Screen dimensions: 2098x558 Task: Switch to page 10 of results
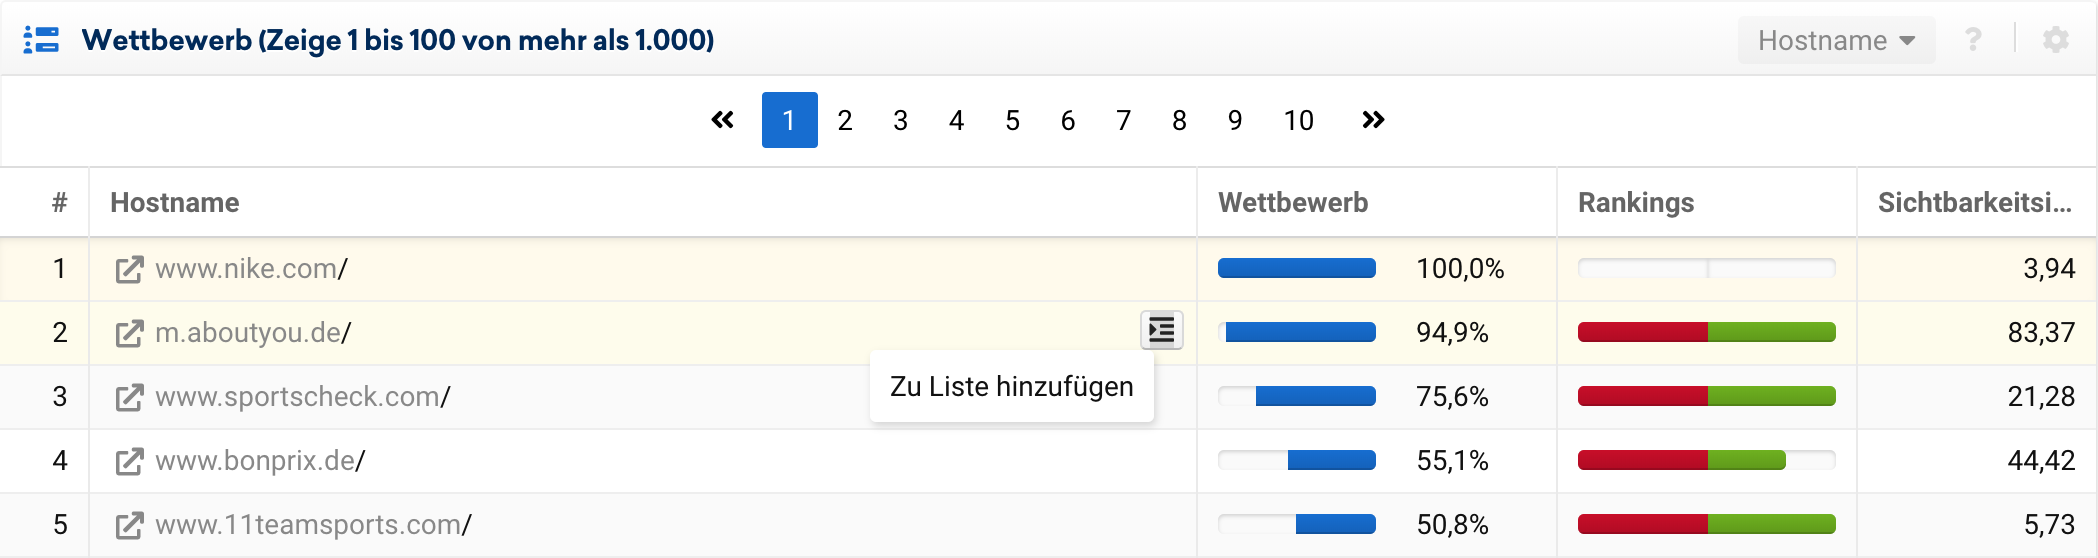pyautogui.click(x=1298, y=121)
